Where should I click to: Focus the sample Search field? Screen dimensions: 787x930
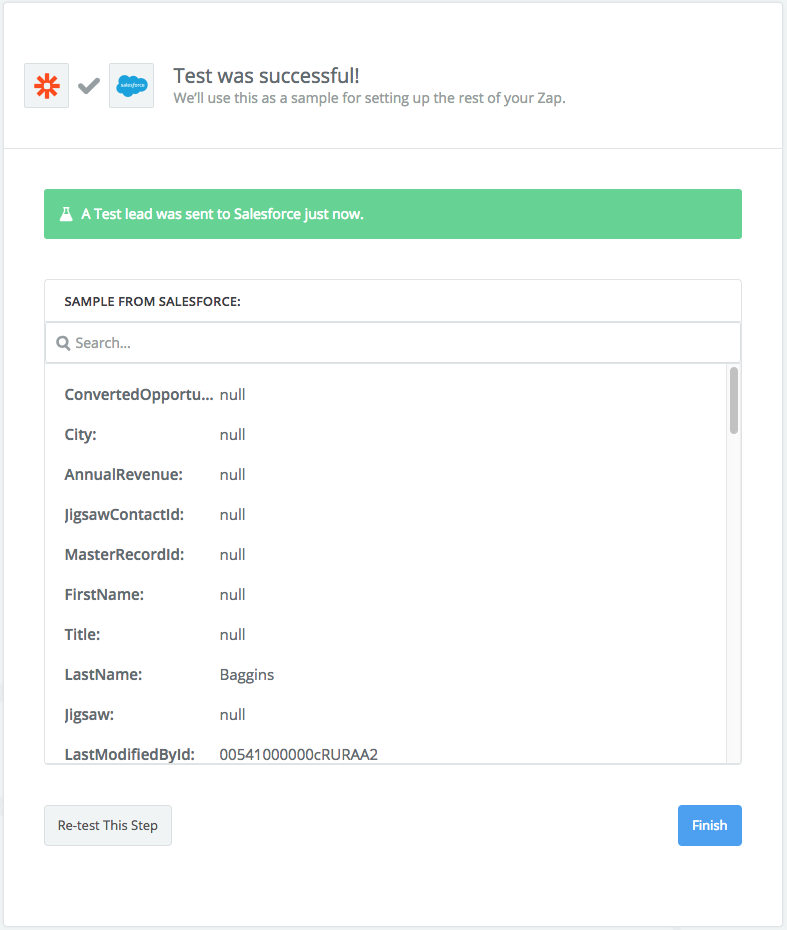(393, 343)
